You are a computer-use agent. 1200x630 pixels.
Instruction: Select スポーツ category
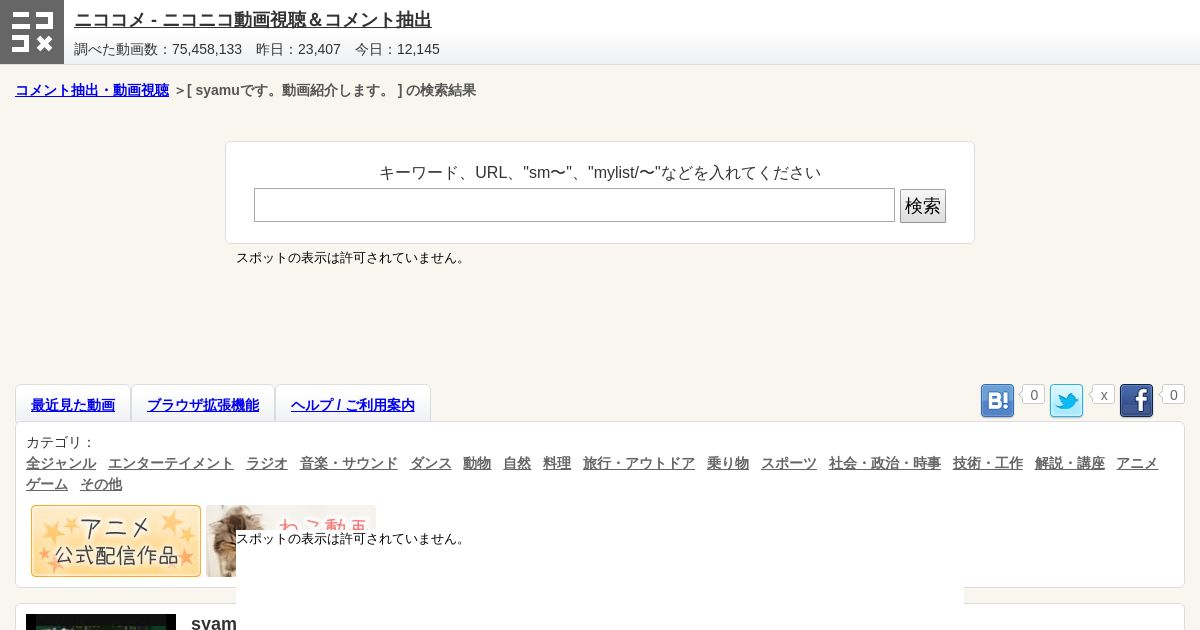tap(789, 463)
